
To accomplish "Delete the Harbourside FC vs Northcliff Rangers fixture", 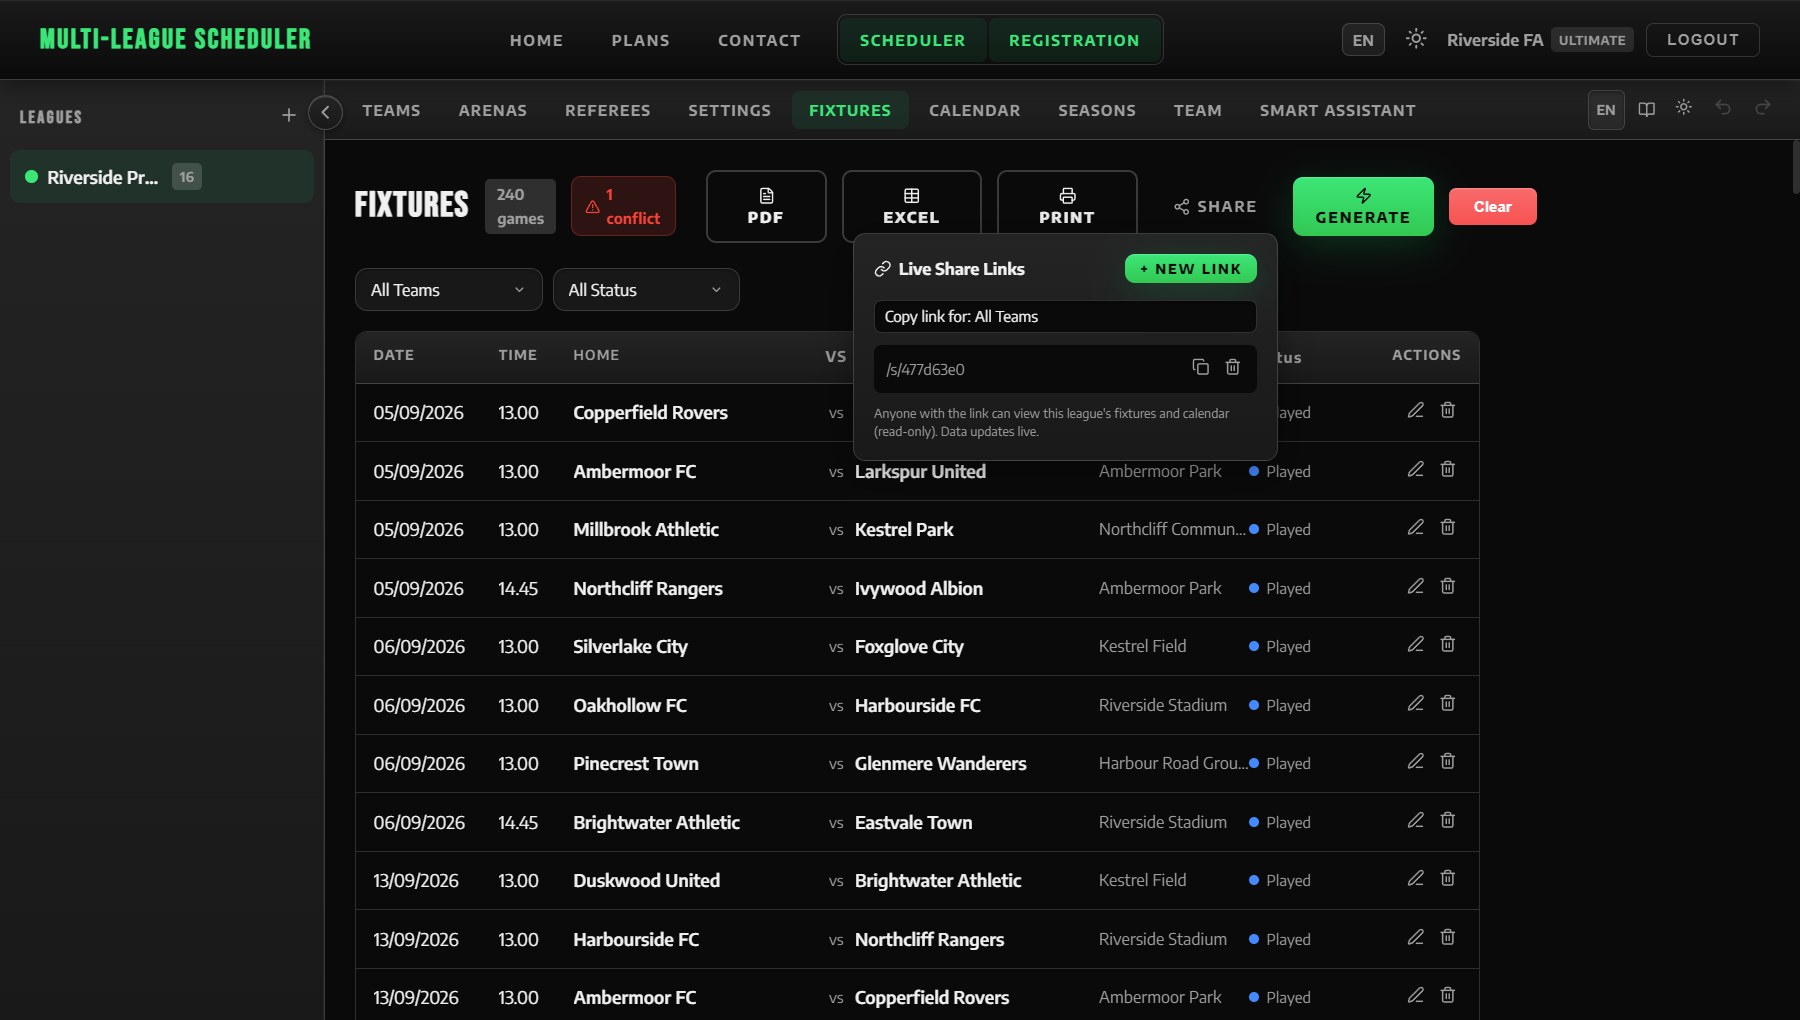I will (x=1447, y=938).
